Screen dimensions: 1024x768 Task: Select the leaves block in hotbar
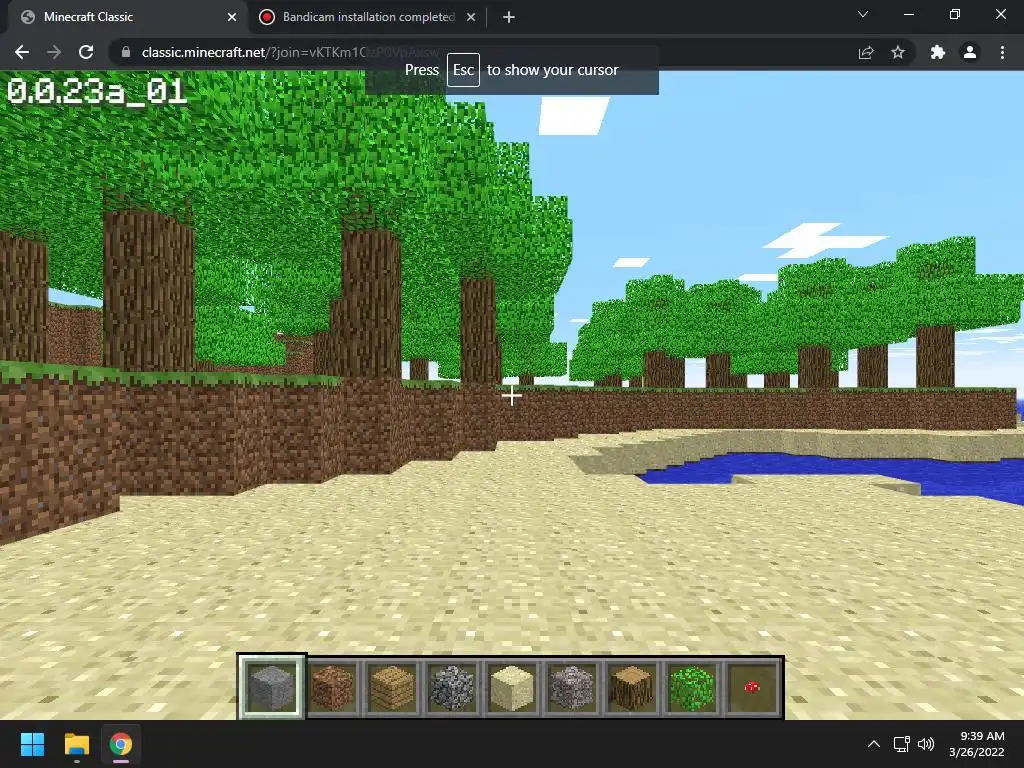pyautogui.click(x=692, y=687)
